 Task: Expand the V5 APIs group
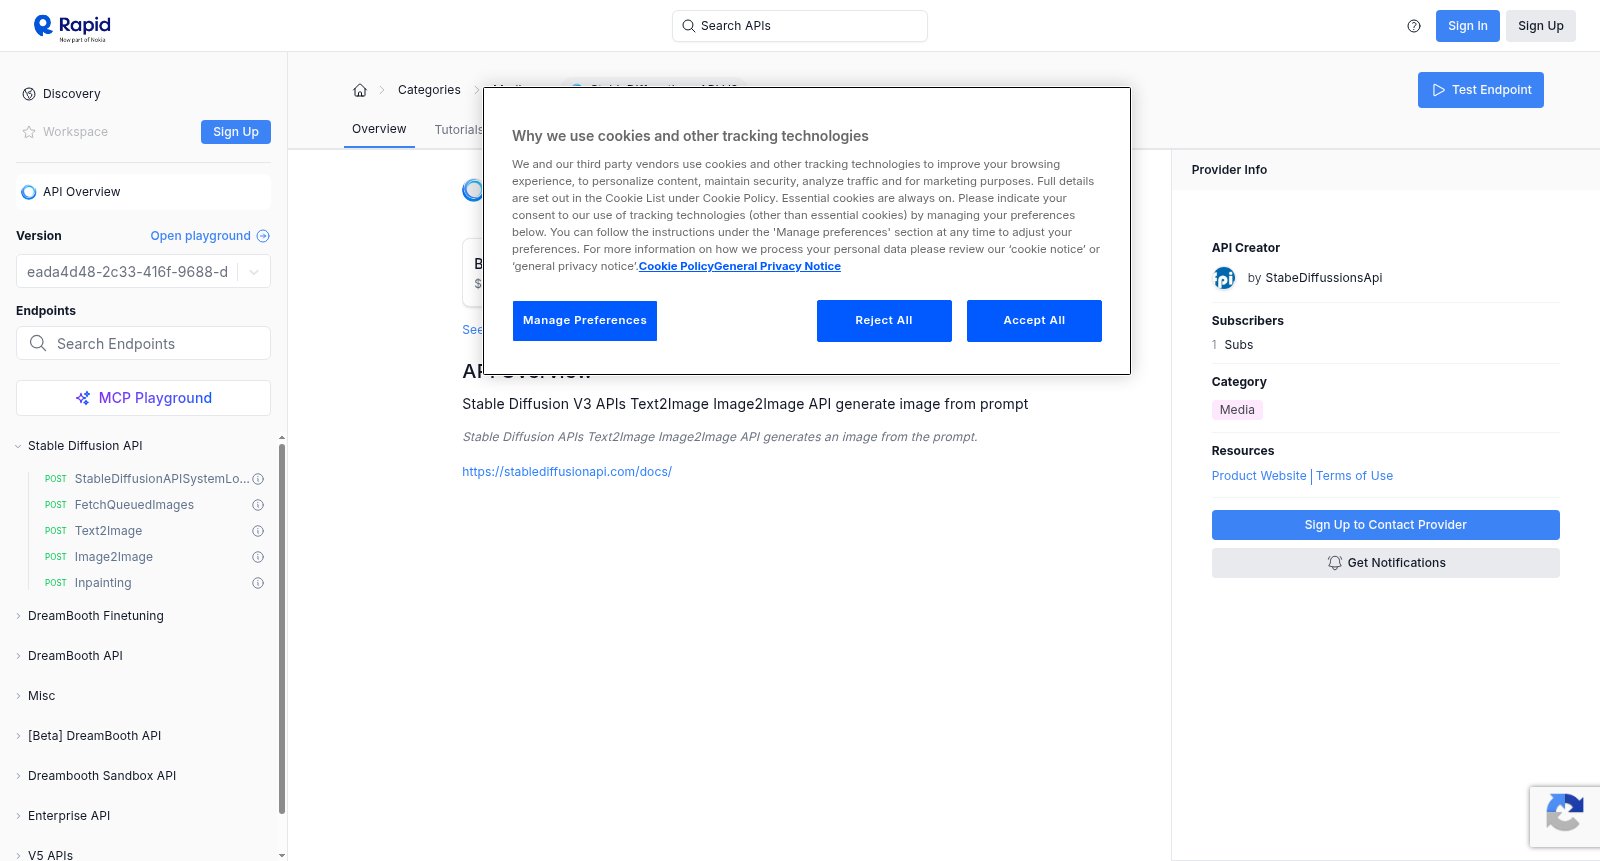pyautogui.click(x=18, y=855)
